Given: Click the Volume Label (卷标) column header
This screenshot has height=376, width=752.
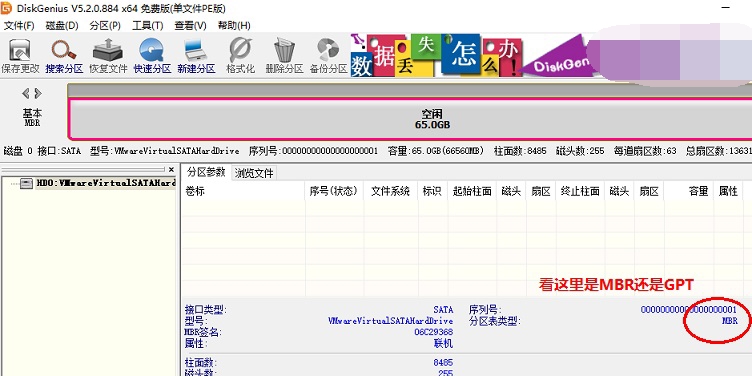Looking at the screenshot, I should pos(244,191).
